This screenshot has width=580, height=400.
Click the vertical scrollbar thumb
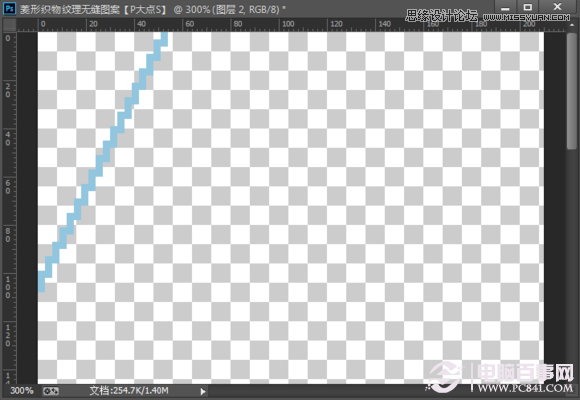(572, 90)
